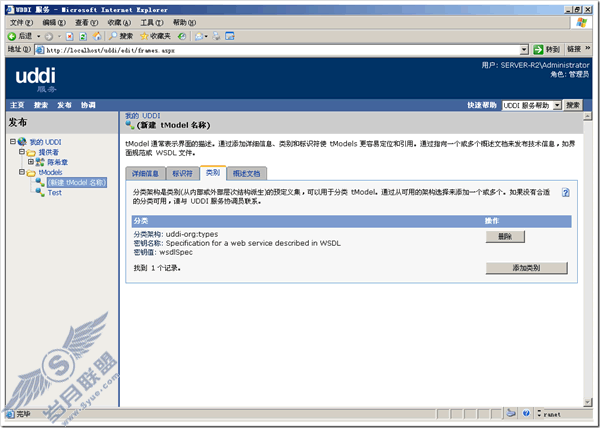Viewport: 600px width, 428px height.
Task: Collapse the tModels folder node
Action: point(22,172)
